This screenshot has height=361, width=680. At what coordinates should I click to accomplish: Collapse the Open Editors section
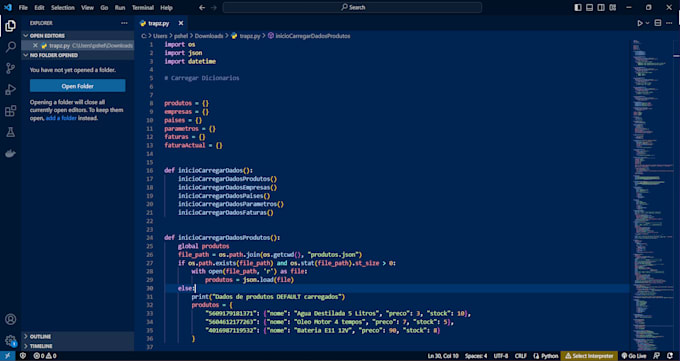[x=78, y=36]
